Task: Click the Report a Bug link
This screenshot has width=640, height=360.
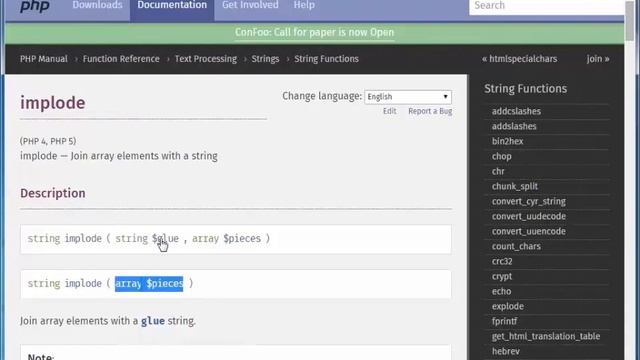Action: tap(430, 111)
